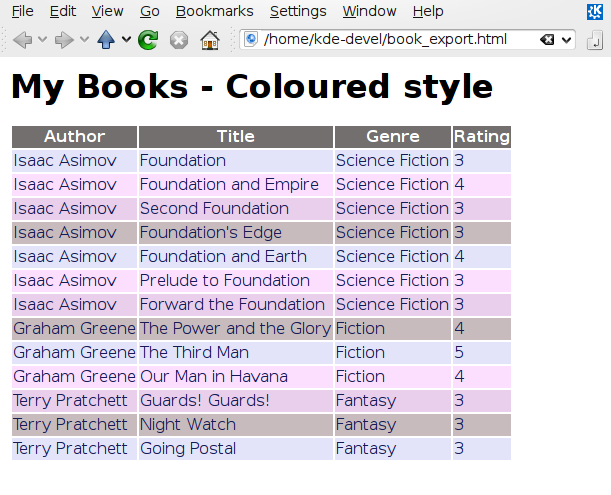Click the Title column header
611x495 pixels.
coord(236,137)
